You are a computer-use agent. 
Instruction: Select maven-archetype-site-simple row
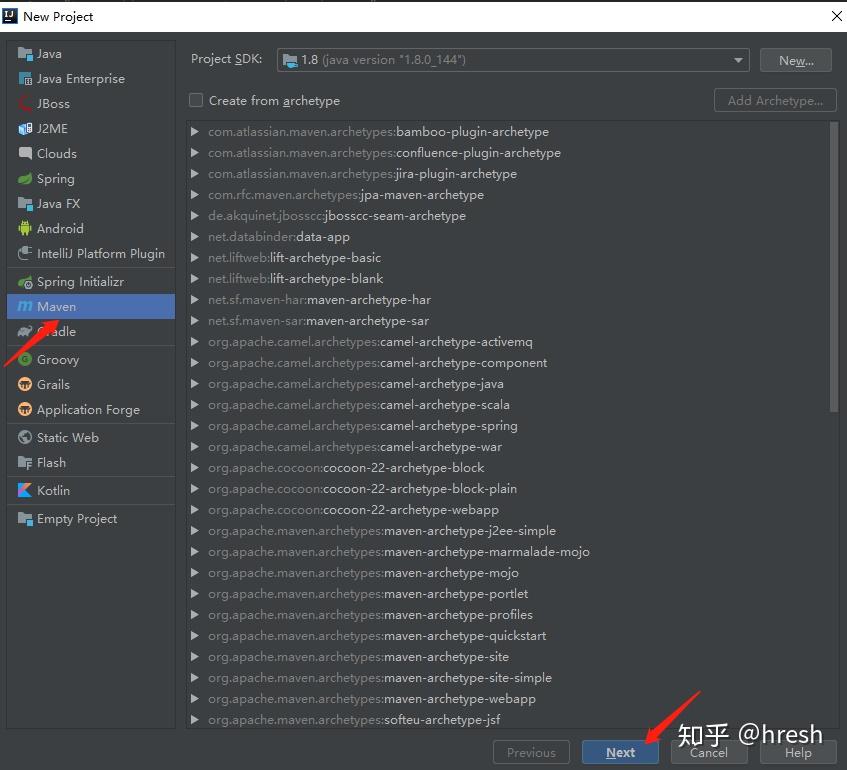tap(510, 678)
